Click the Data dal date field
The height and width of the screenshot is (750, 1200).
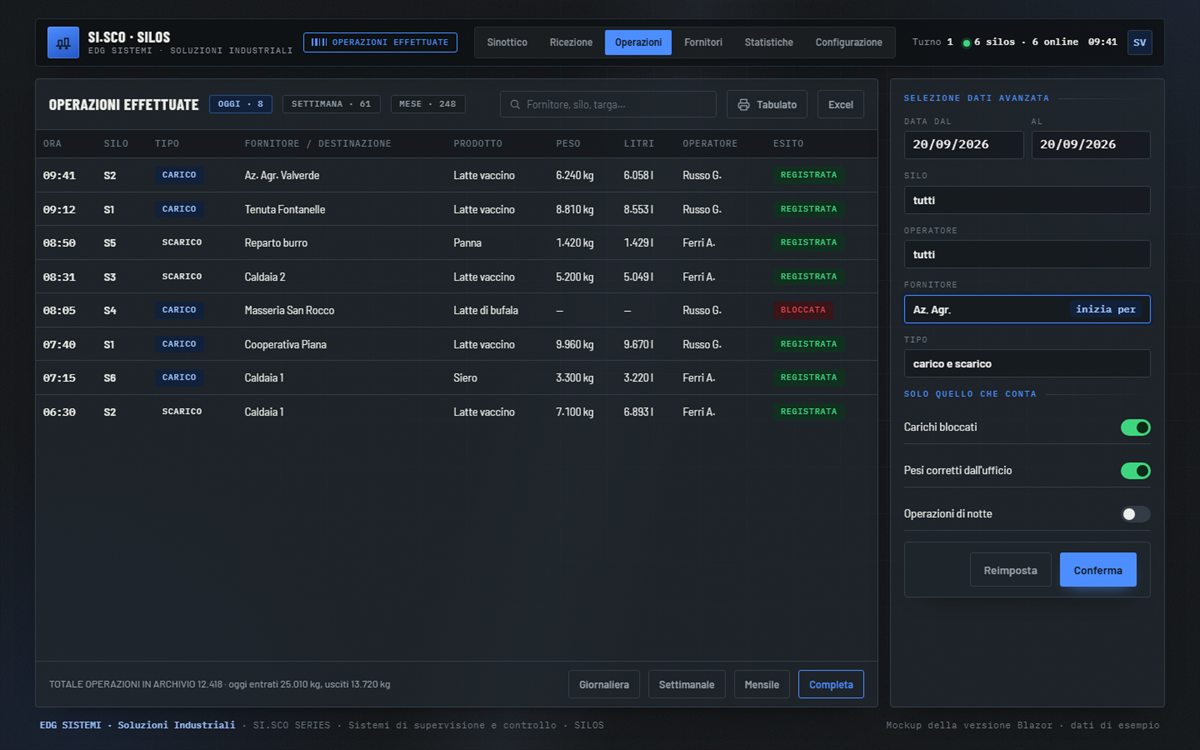(964, 145)
